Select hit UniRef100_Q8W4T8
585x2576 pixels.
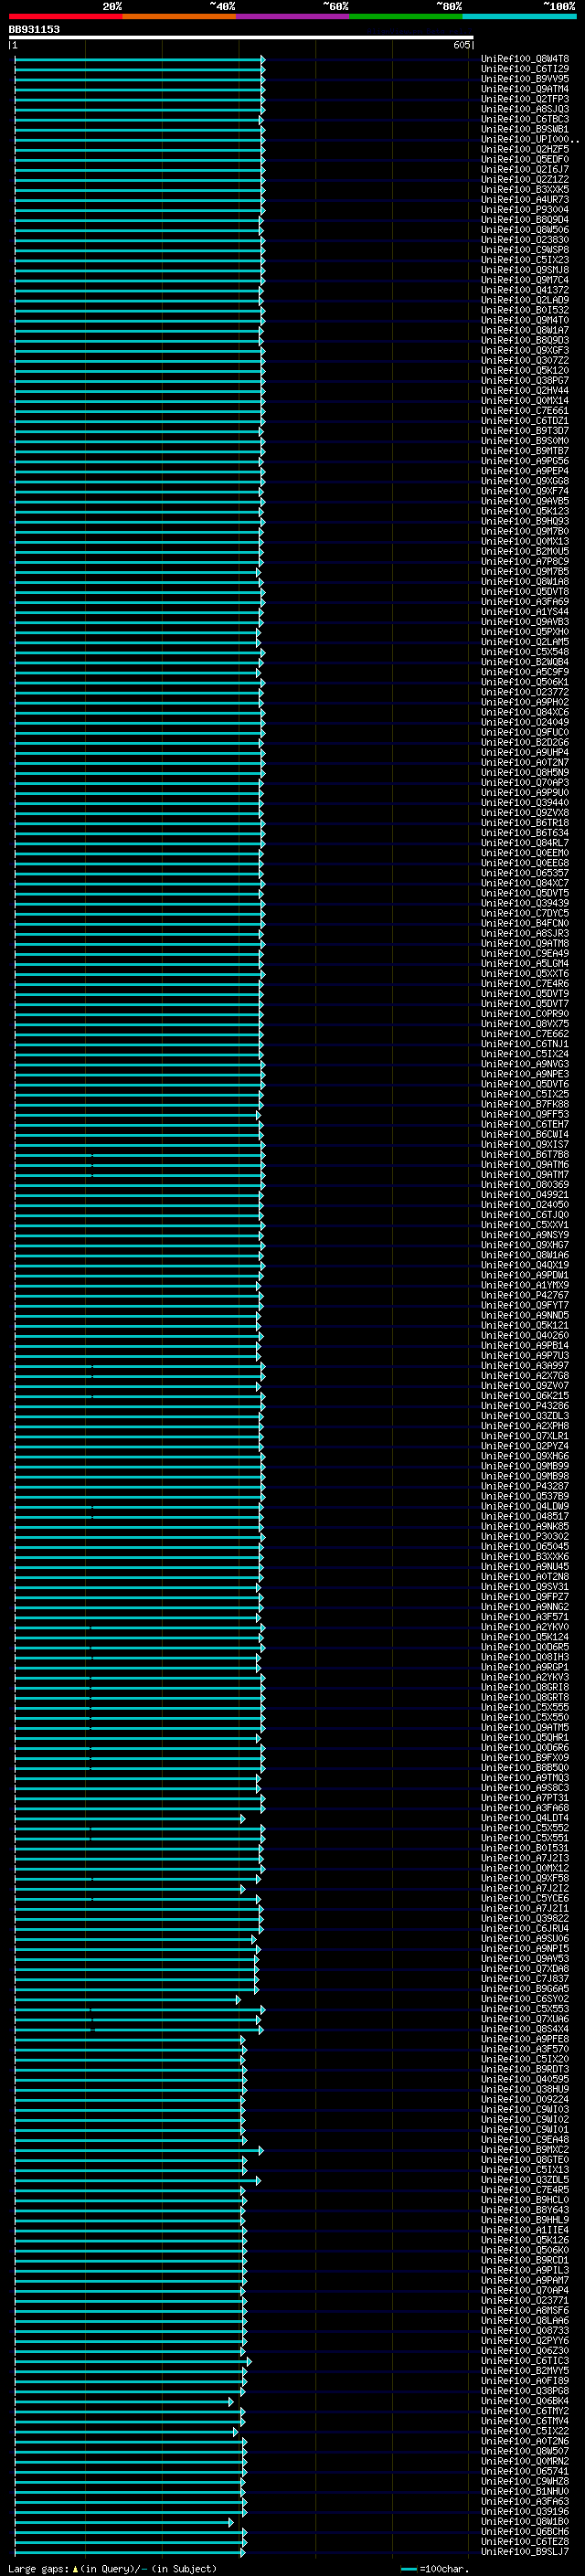524,59
